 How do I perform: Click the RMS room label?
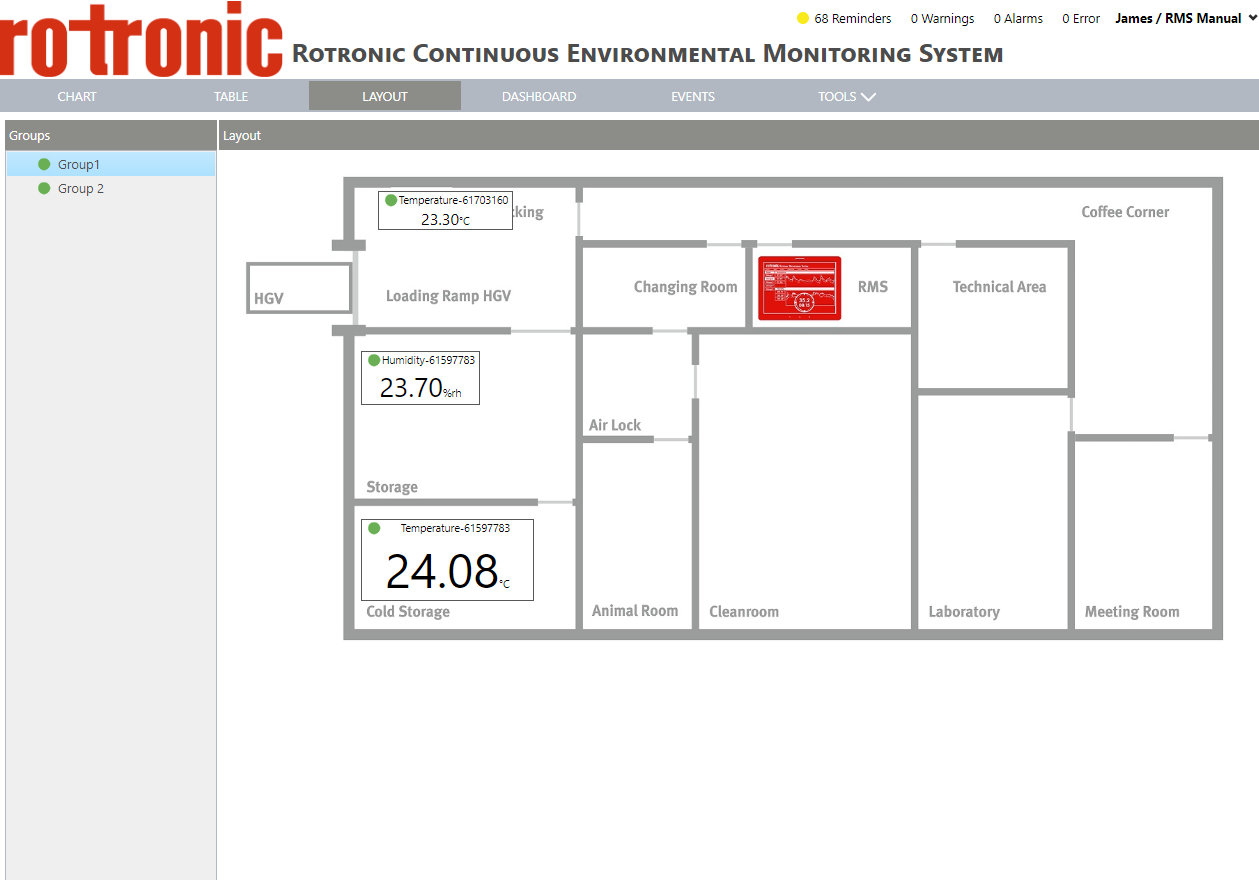(873, 287)
